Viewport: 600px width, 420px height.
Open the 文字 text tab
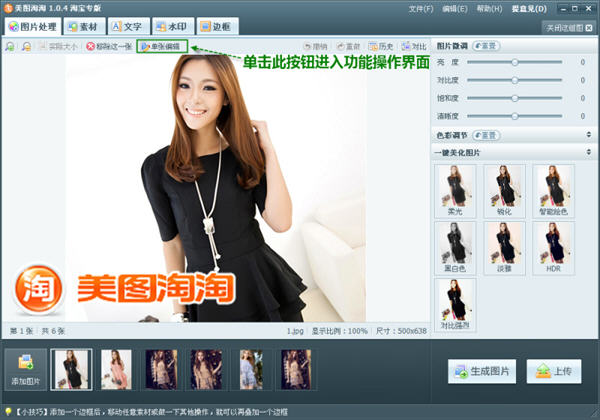click(128, 26)
